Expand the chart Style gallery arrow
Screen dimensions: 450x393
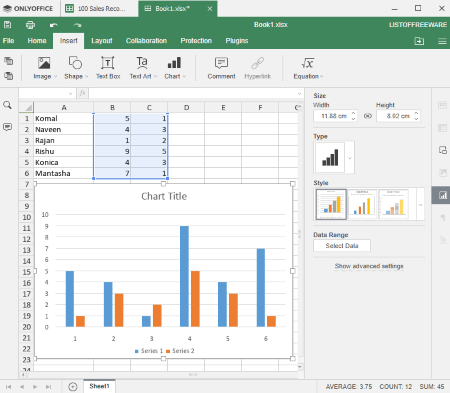click(x=420, y=205)
